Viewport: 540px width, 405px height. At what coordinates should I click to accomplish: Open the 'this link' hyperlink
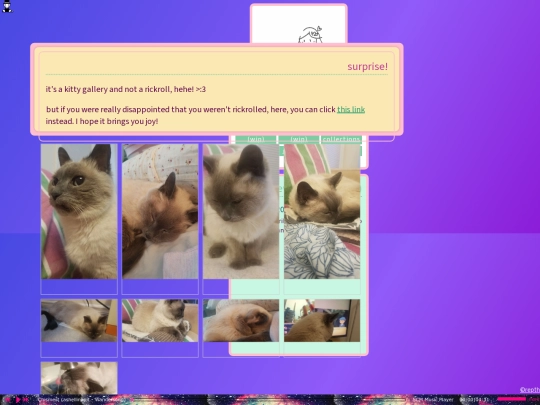coord(351,110)
